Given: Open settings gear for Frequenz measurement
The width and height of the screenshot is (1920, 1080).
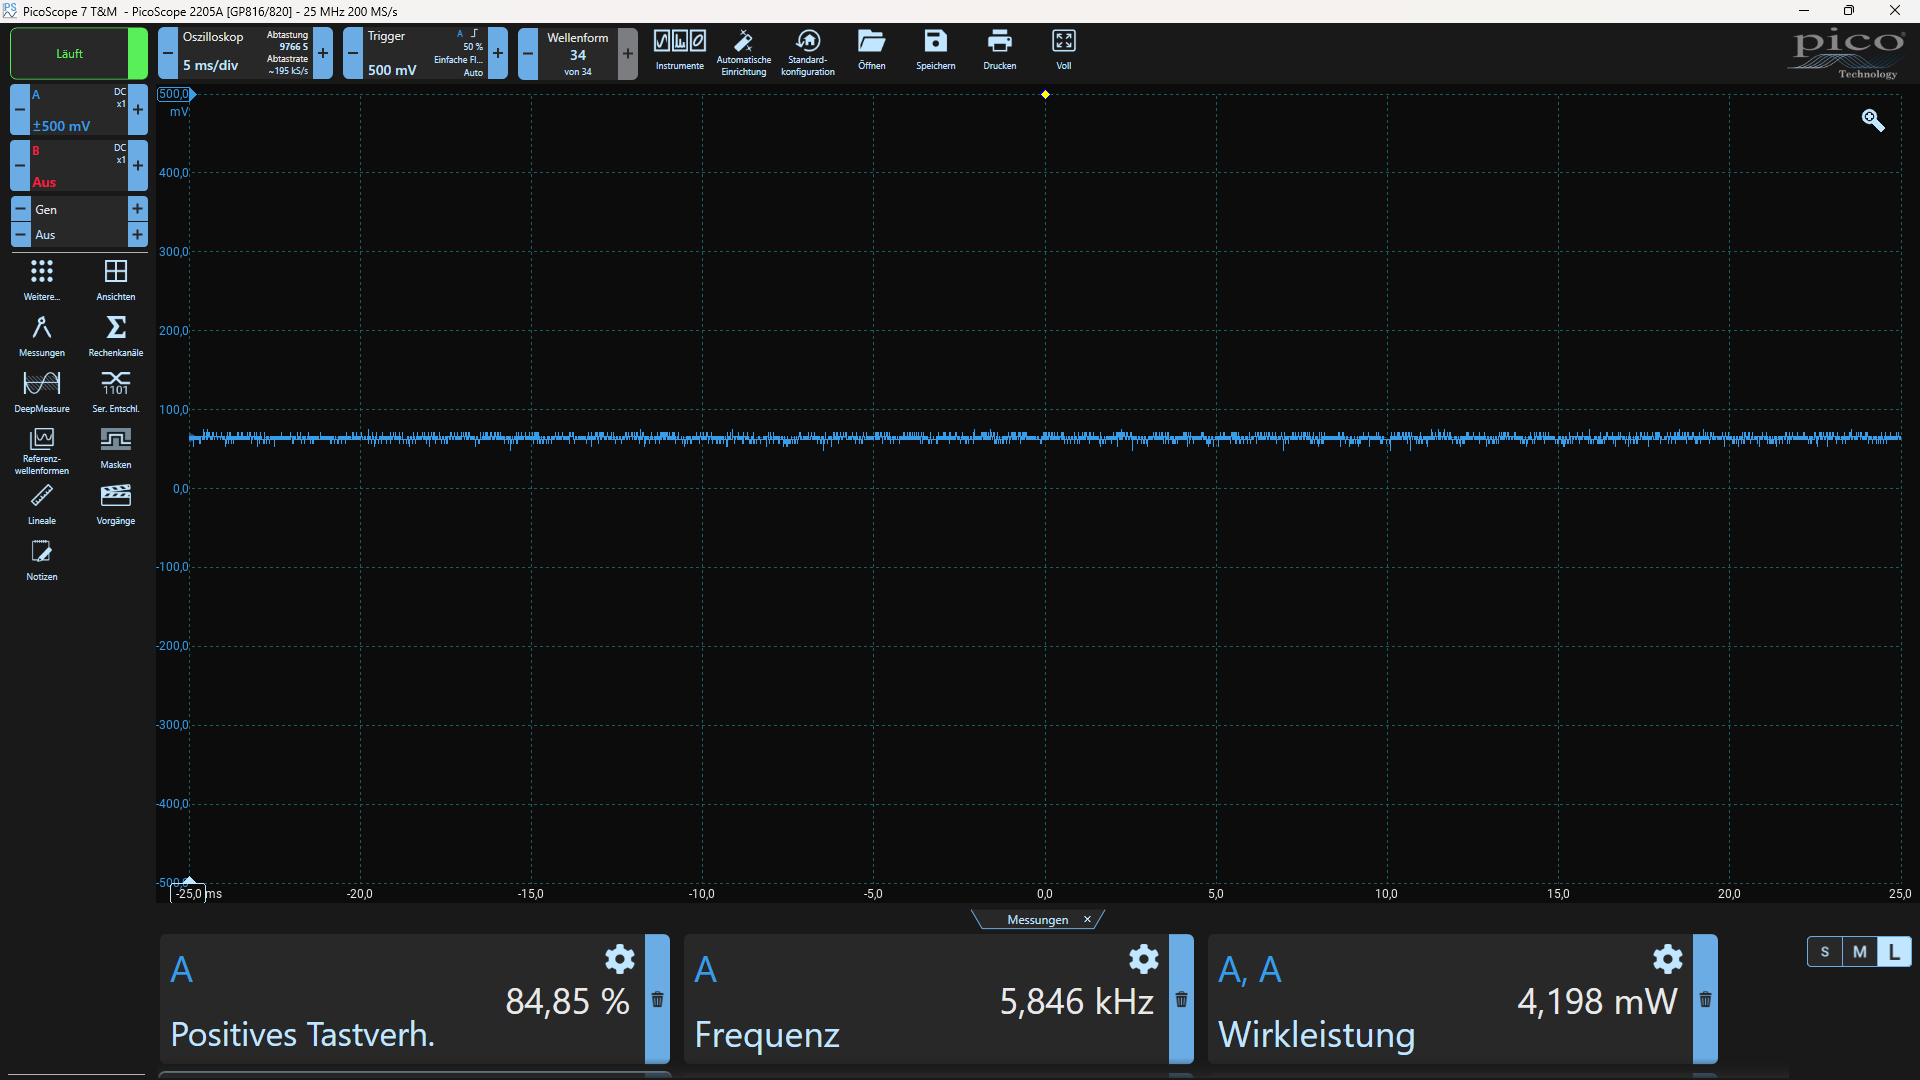Looking at the screenshot, I should point(1143,959).
